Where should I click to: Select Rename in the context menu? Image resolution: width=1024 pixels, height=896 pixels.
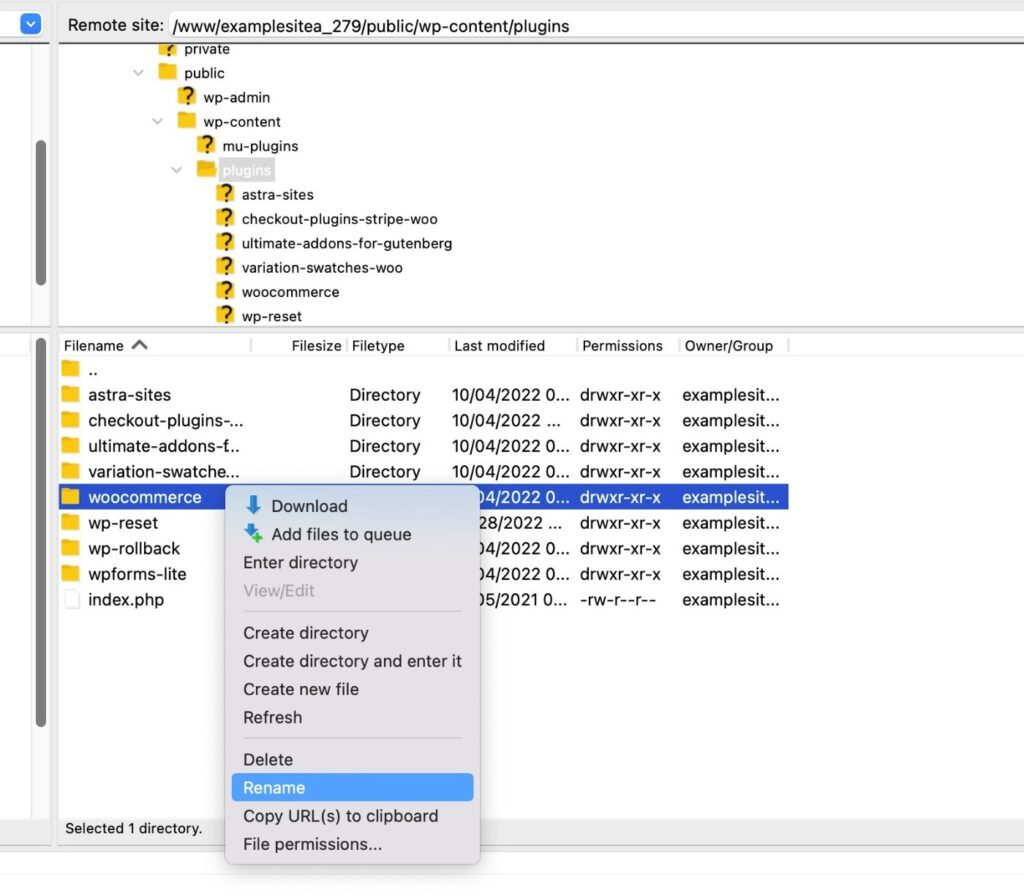coord(274,787)
